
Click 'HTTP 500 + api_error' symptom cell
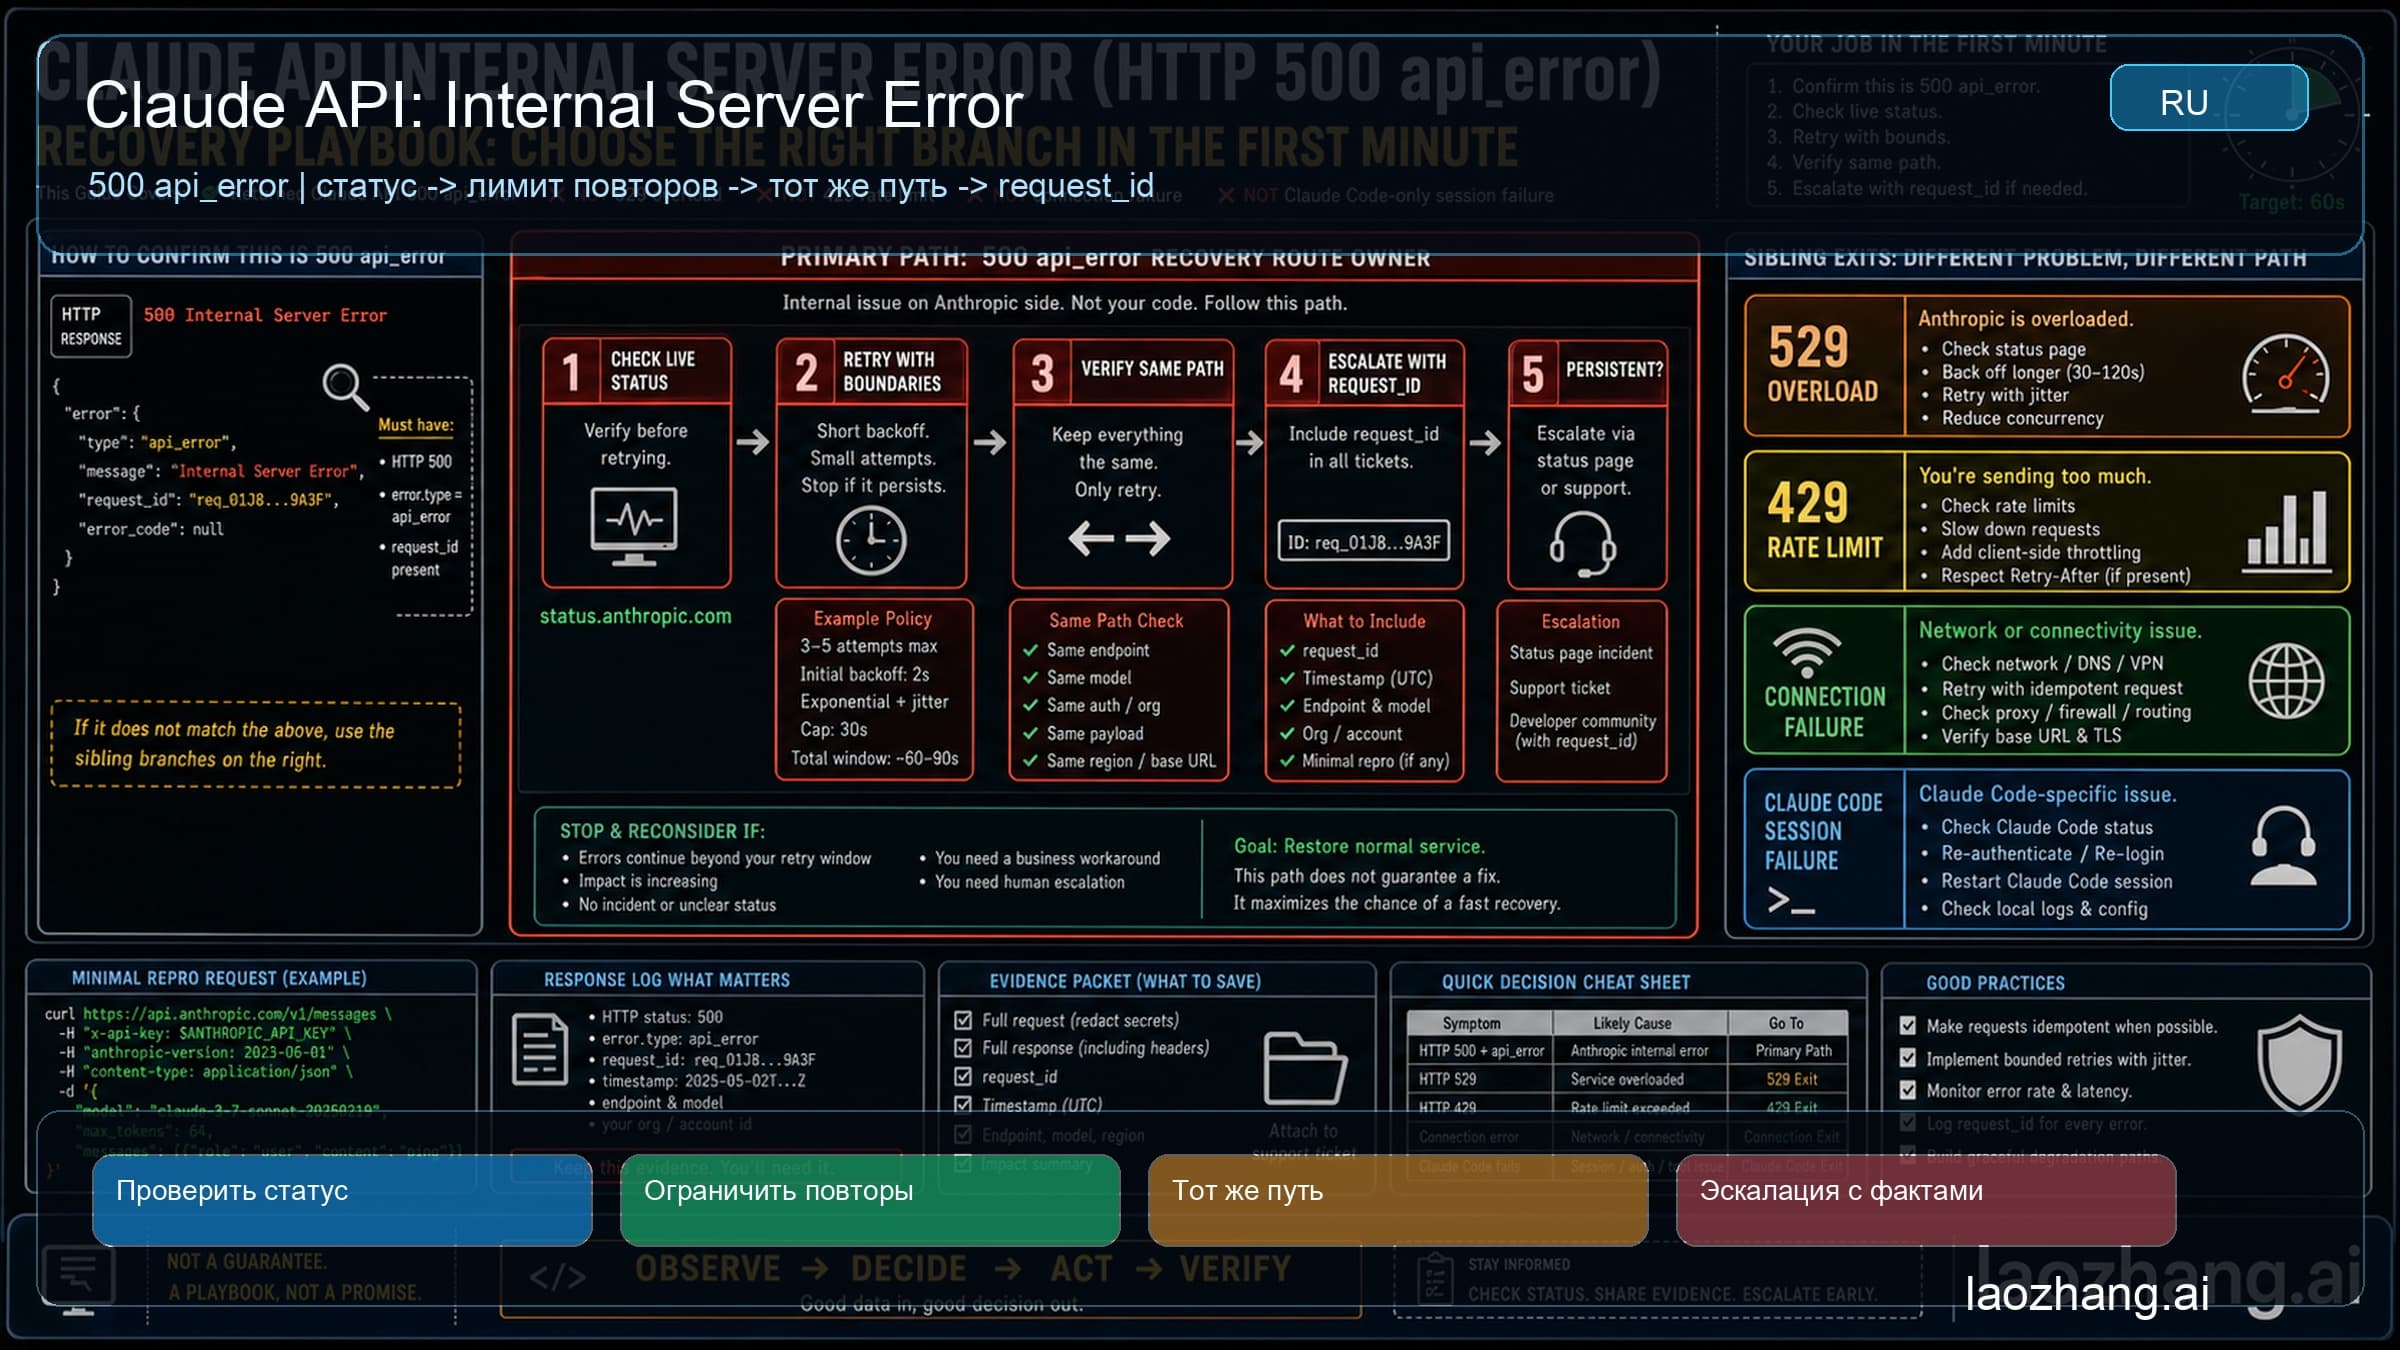point(1481,1051)
